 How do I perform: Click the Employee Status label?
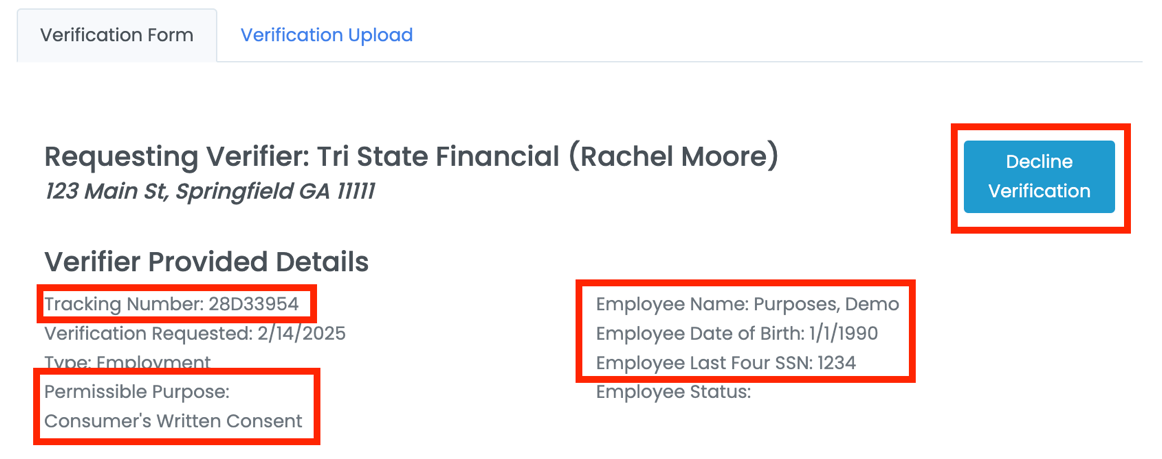pos(673,392)
